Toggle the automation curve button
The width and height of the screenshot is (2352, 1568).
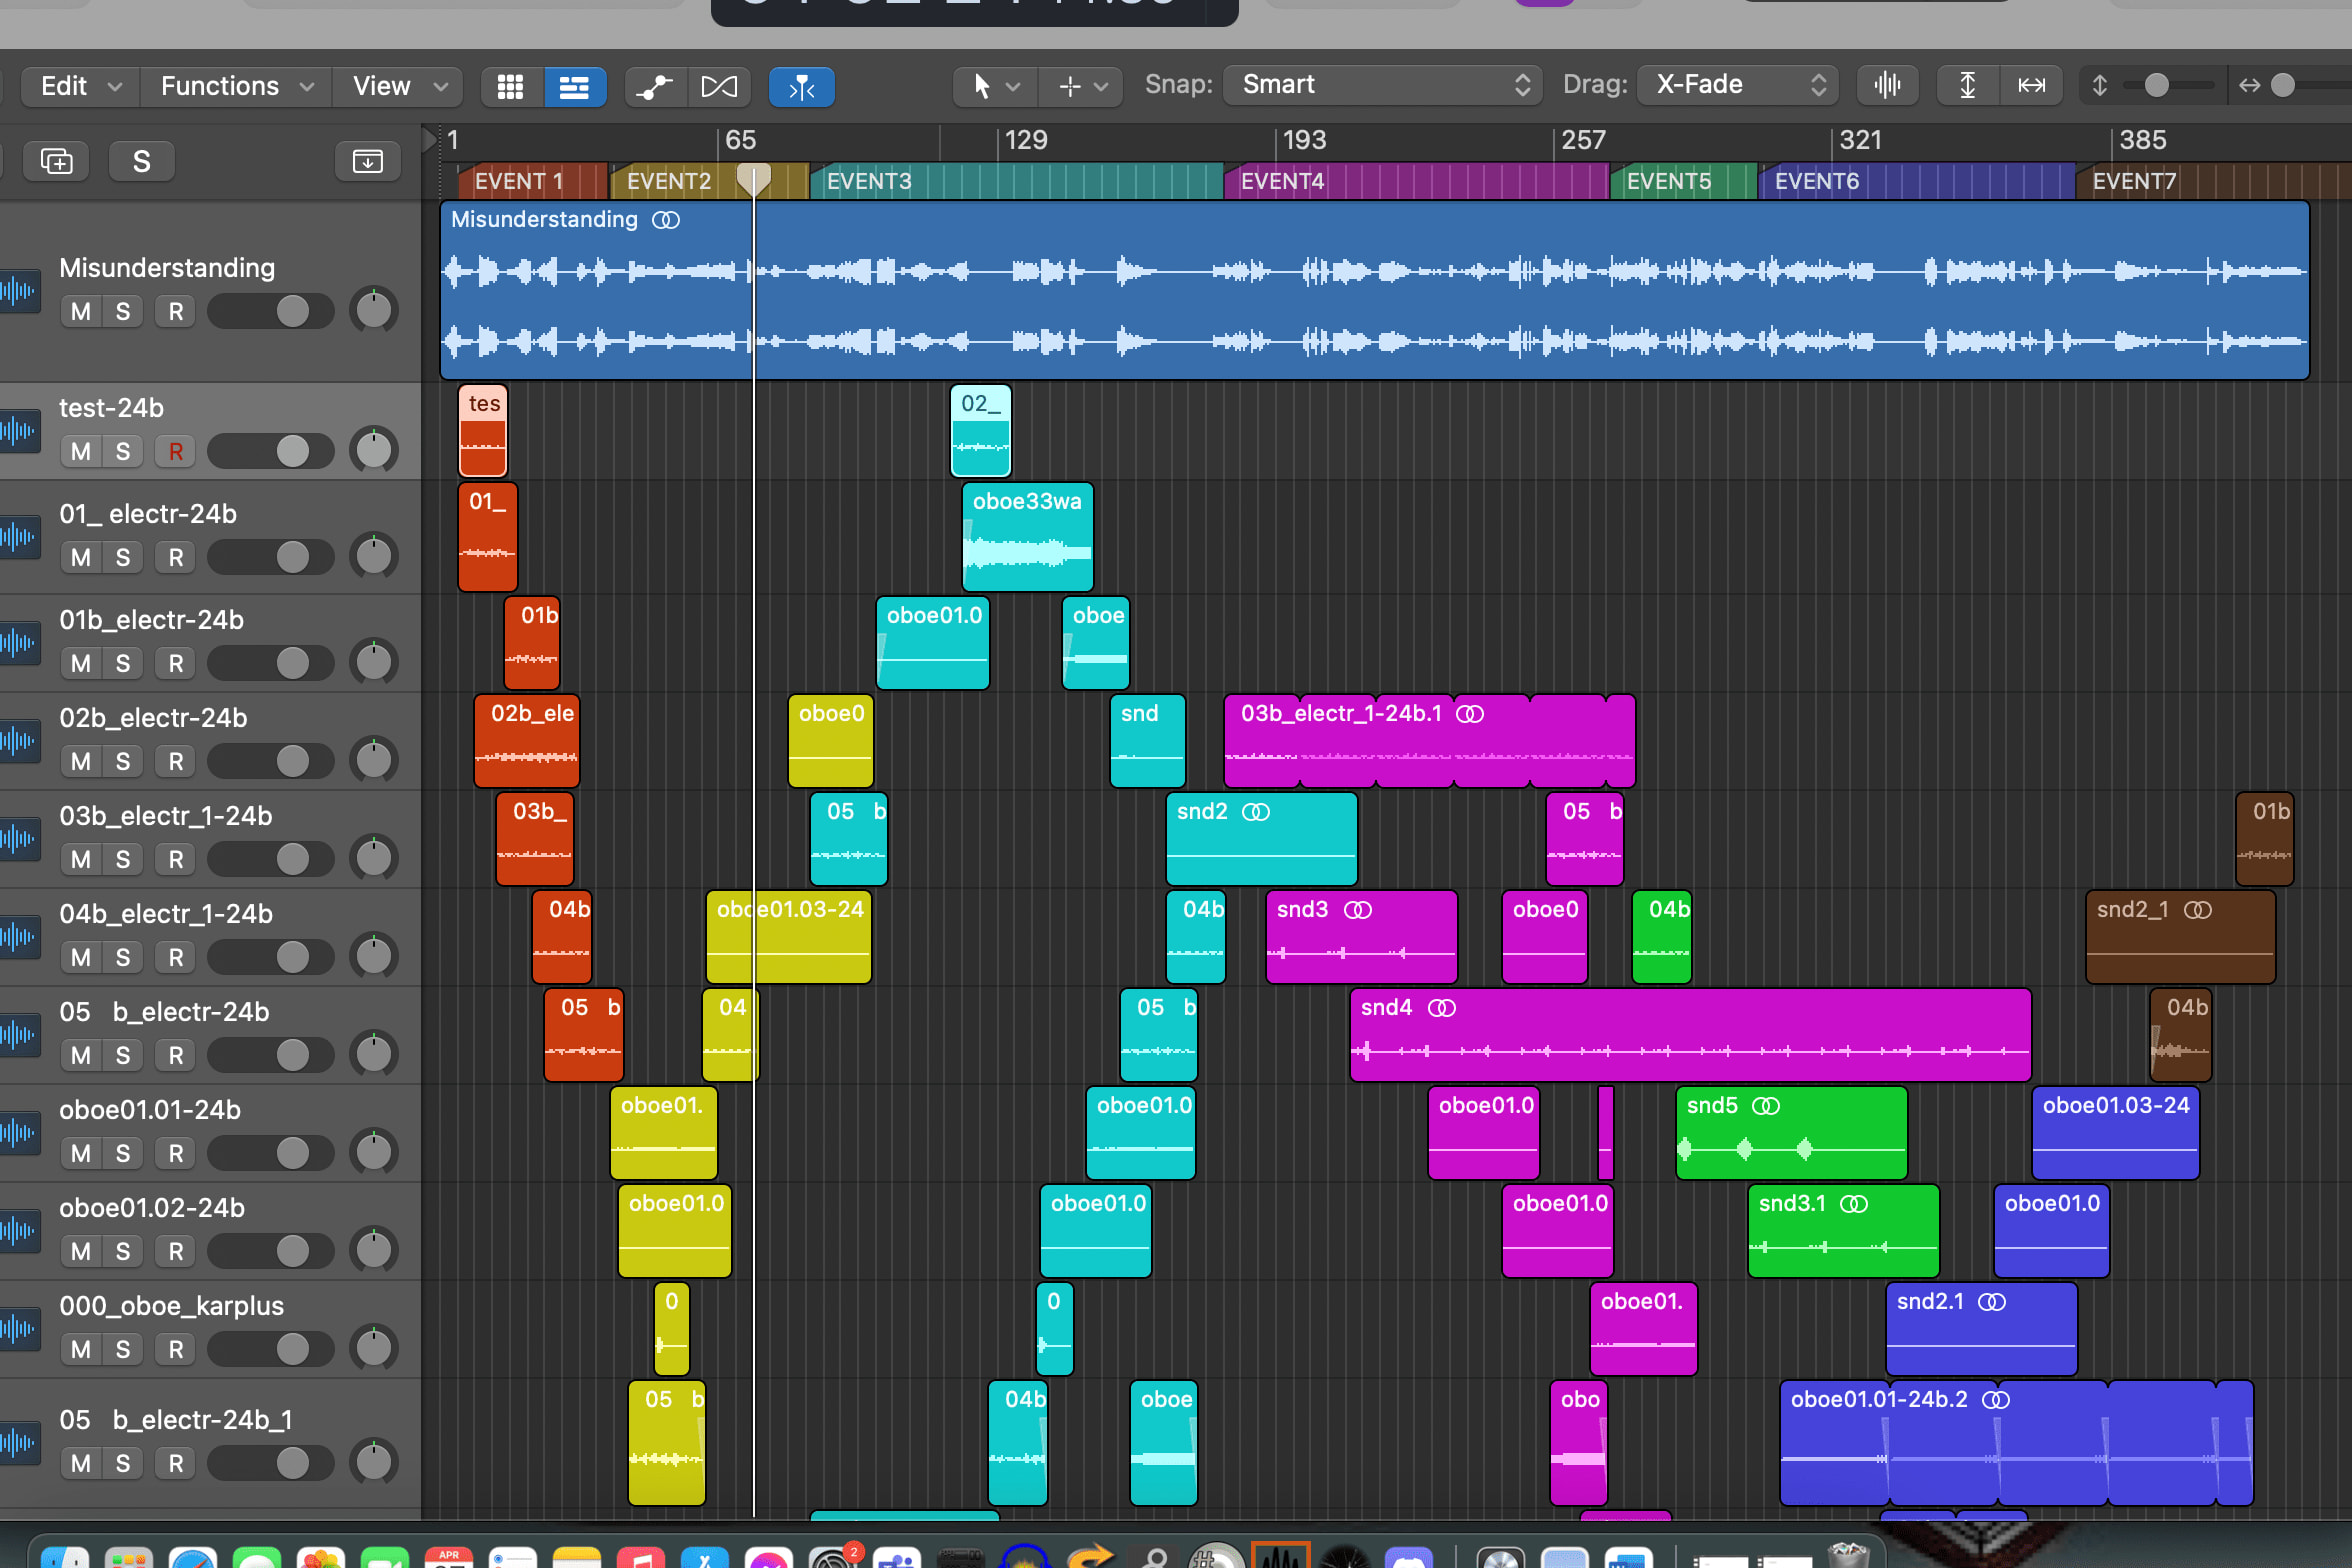(655, 87)
